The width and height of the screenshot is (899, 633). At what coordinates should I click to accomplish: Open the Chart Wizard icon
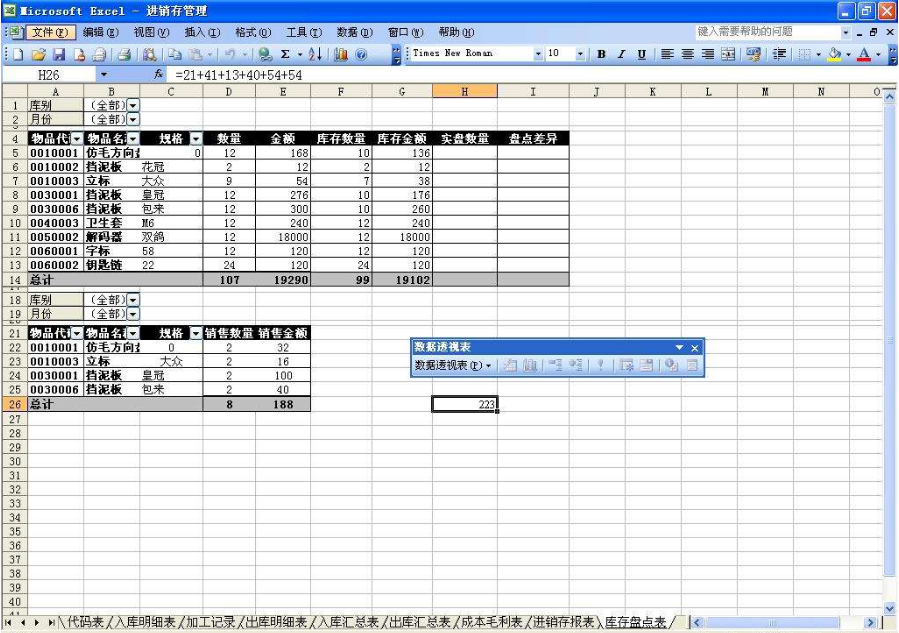point(341,54)
